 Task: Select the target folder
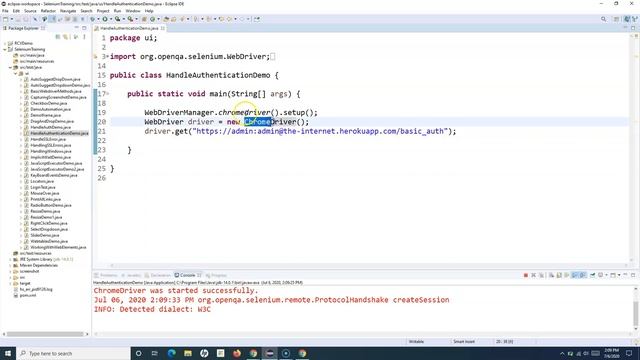pyautogui.click(x=25, y=283)
